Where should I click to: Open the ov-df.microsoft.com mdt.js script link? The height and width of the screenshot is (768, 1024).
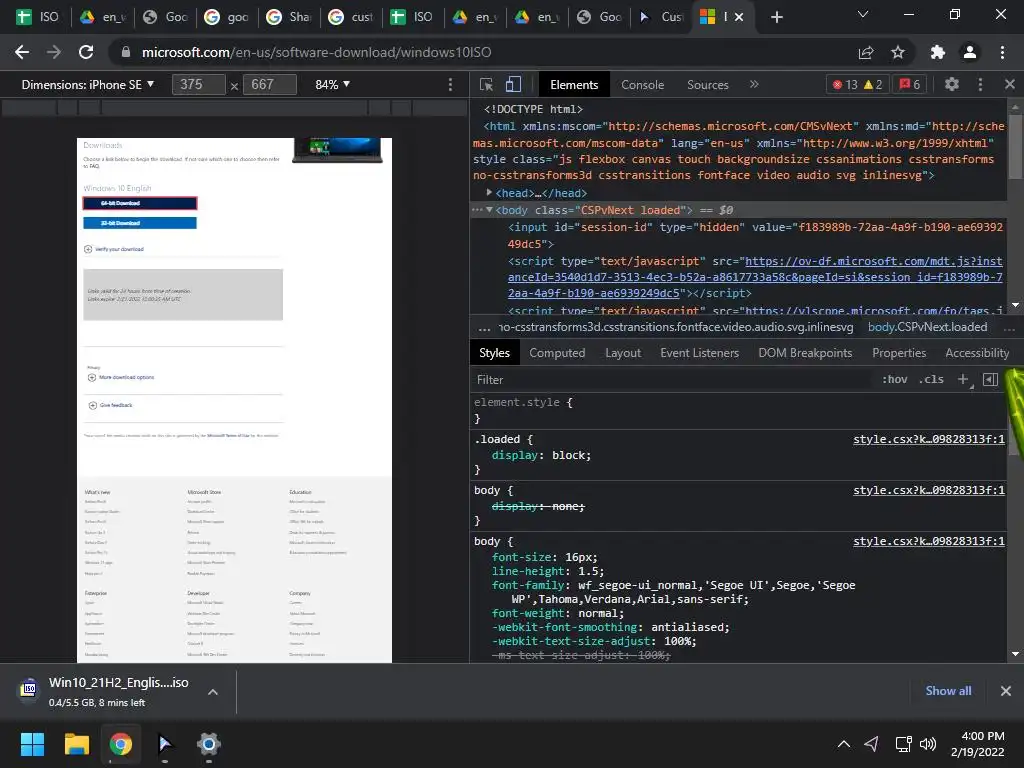click(755, 277)
